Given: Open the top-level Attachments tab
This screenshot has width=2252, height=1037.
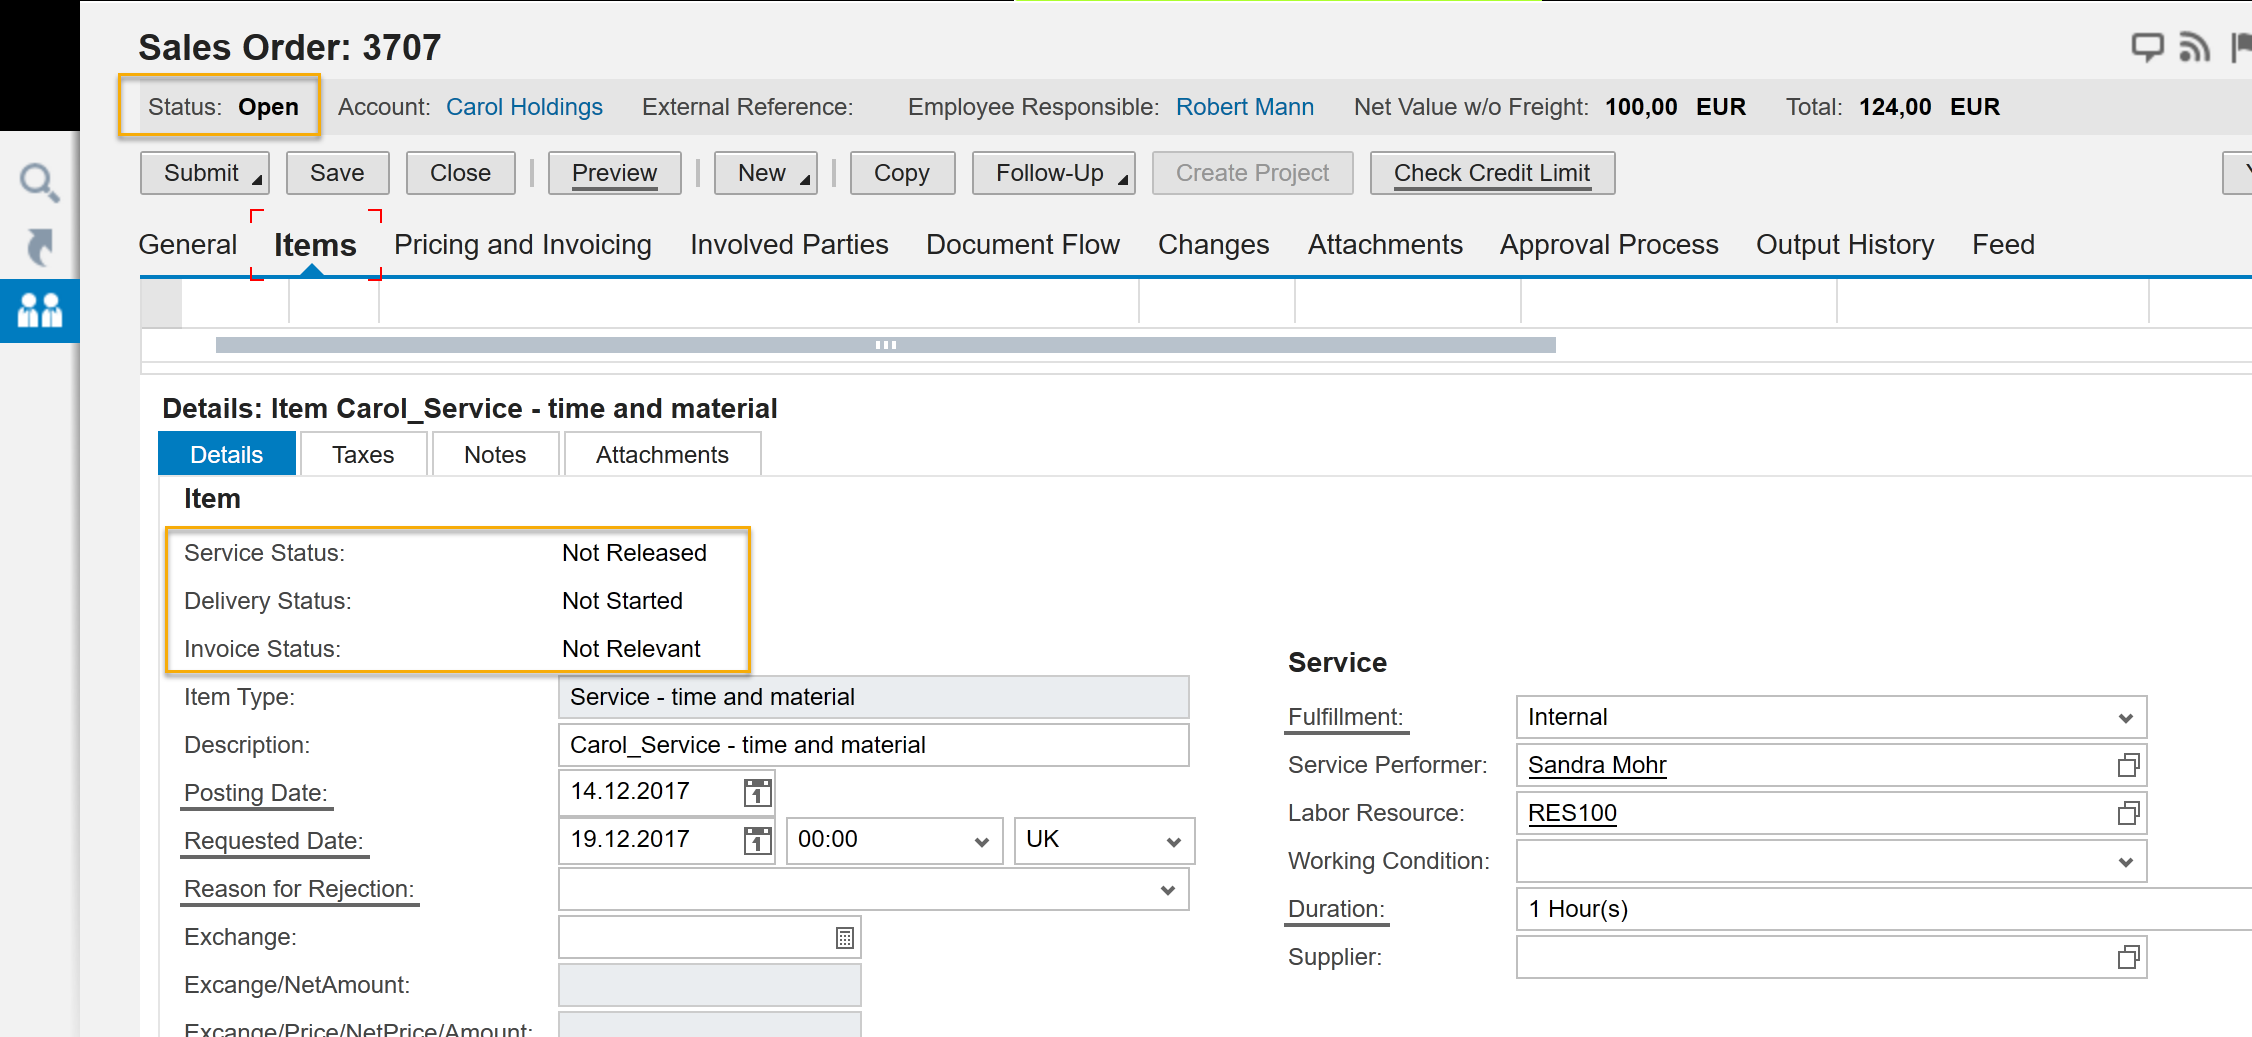Looking at the screenshot, I should click(x=1385, y=245).
